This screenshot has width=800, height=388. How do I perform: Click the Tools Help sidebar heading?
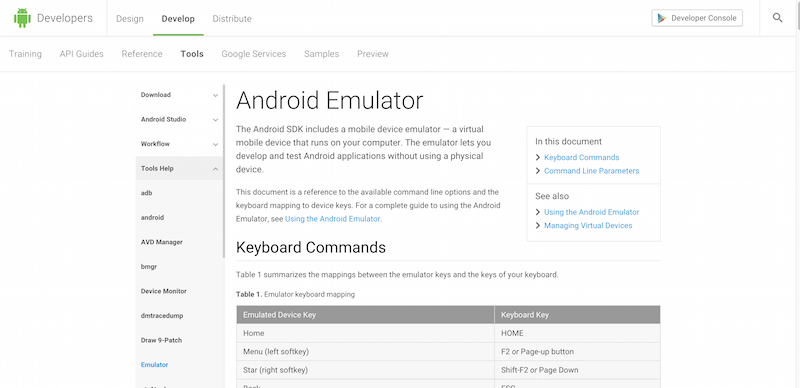point(157,168)
